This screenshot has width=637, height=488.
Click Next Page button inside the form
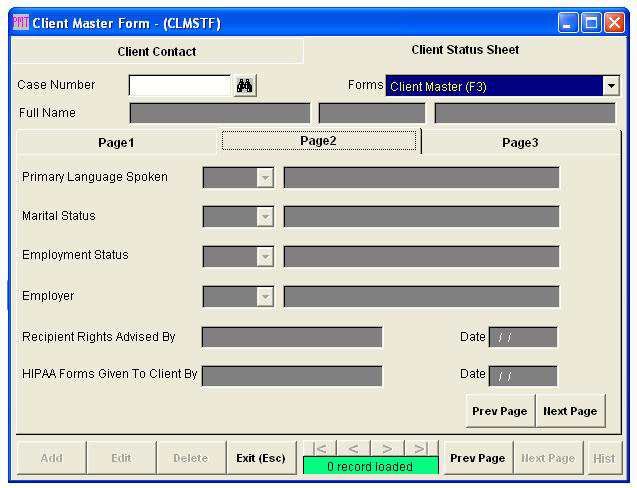[x=569, y=411]
